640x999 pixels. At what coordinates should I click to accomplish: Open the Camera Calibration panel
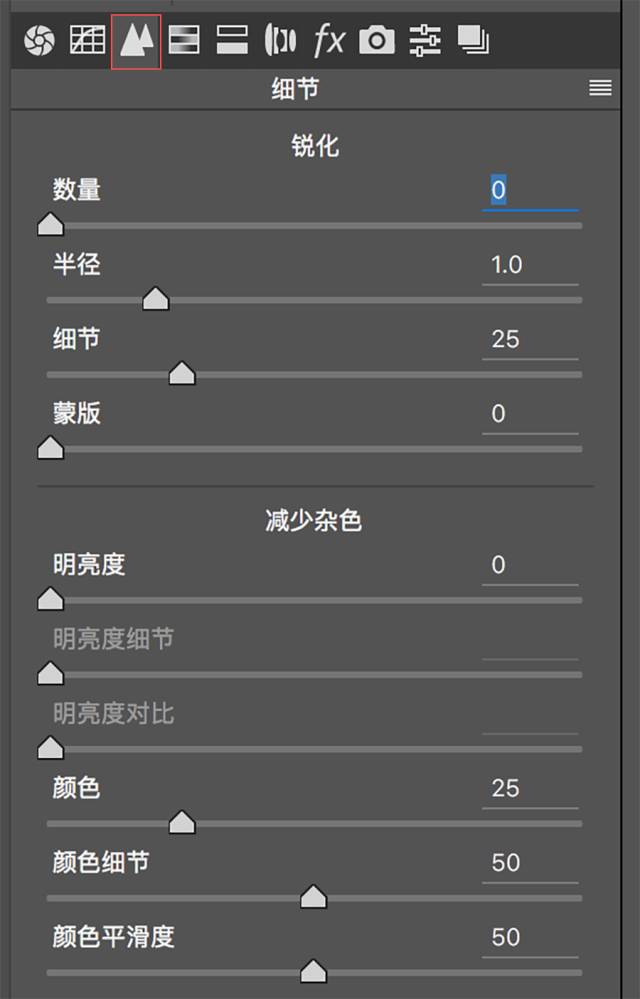[x=376, y=40]
